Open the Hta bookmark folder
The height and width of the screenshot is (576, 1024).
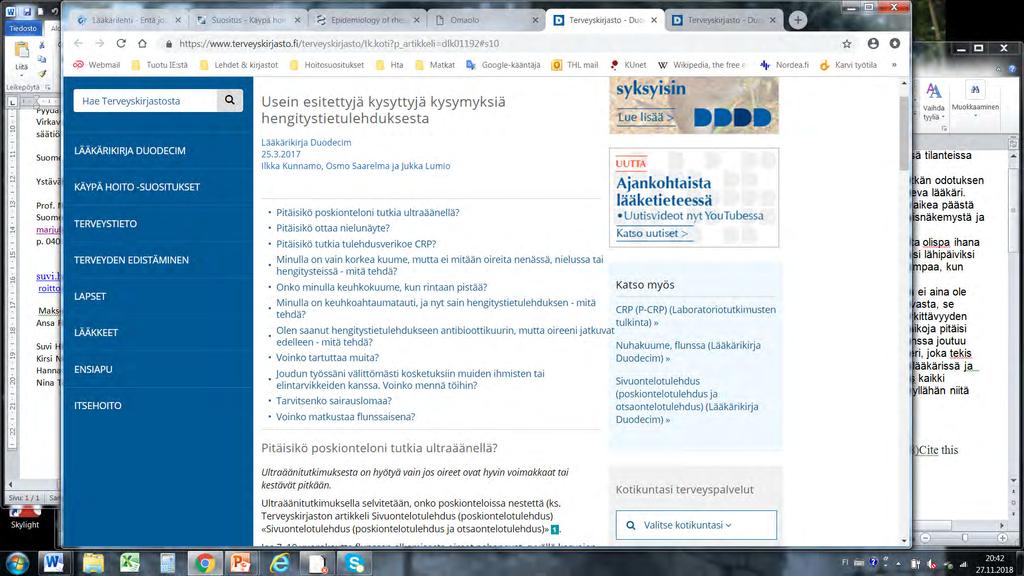[390, 65]
